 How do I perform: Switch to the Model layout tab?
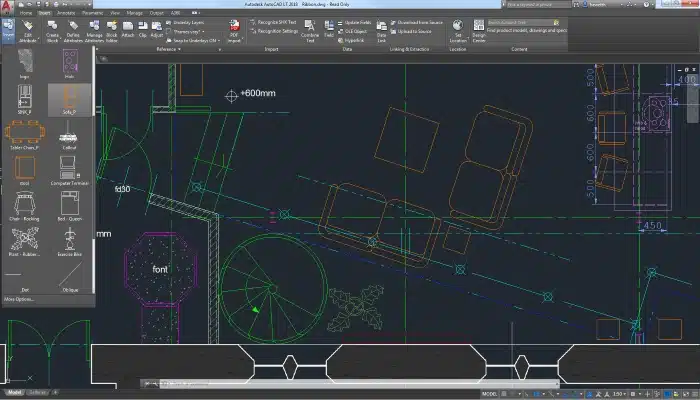[14, 392]
